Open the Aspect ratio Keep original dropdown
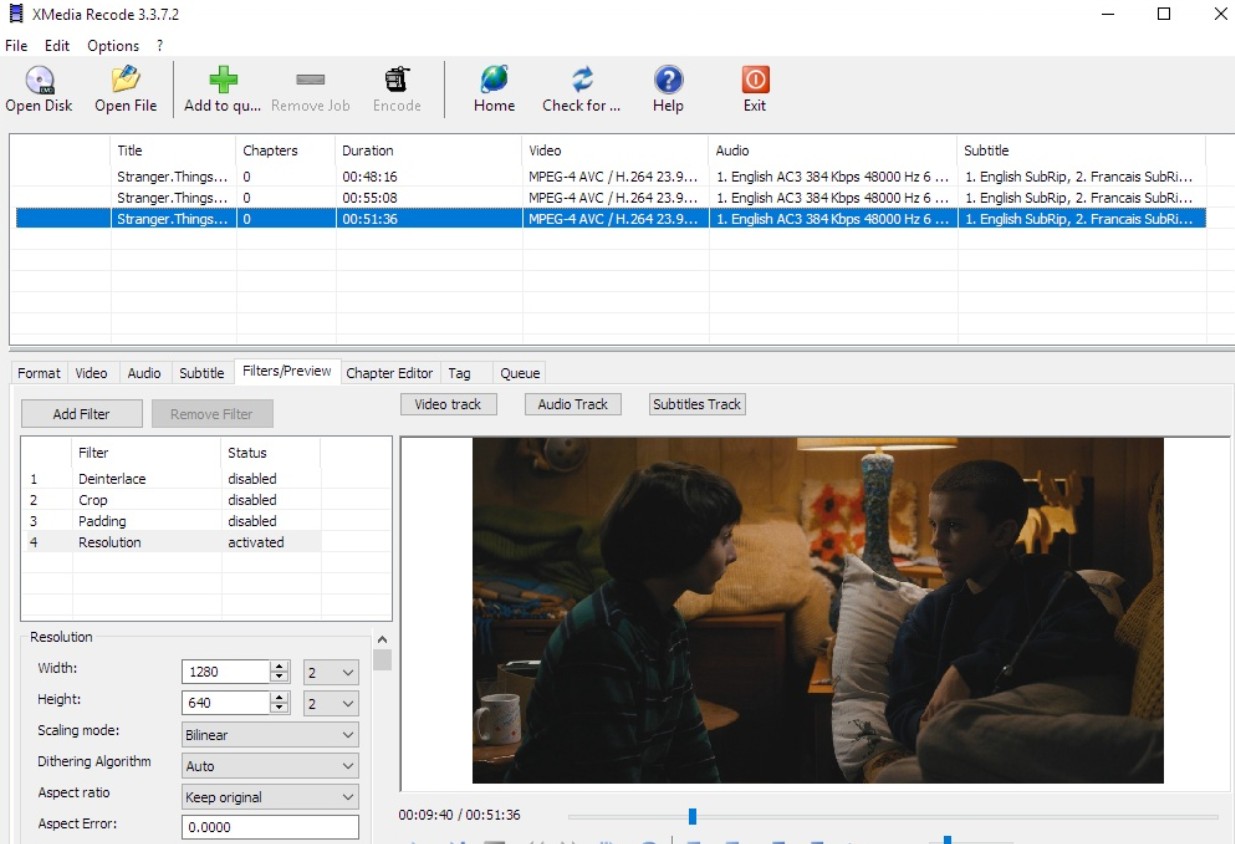1235x844 pixels. pos(270,797)
